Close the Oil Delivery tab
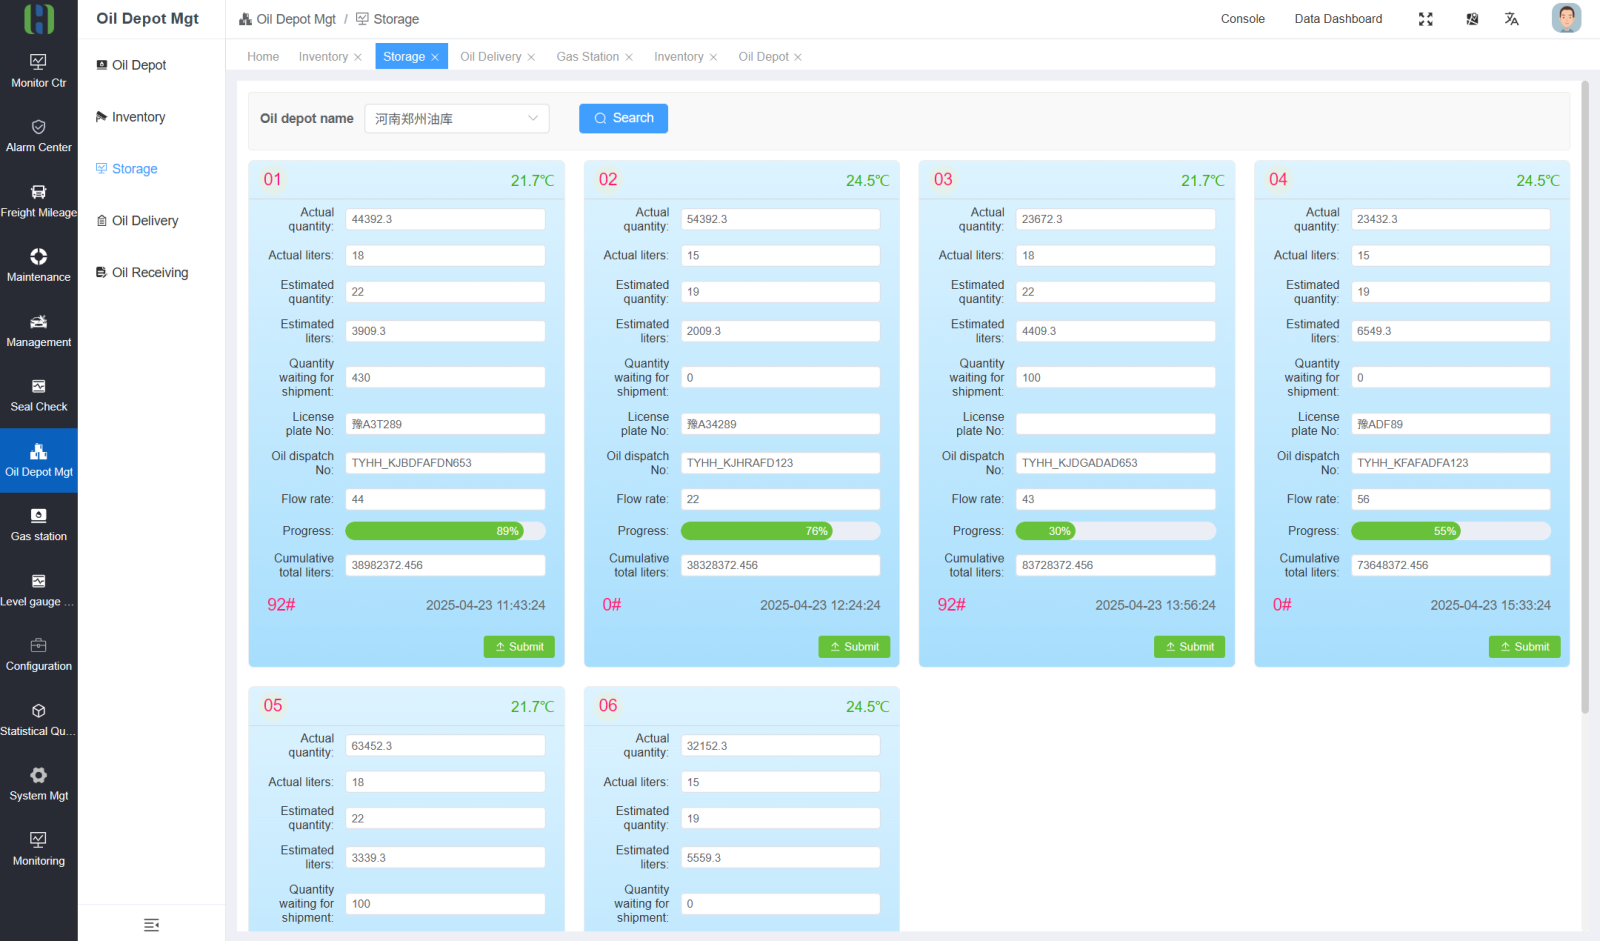1600x941 pixels. (x=531, y=57)
